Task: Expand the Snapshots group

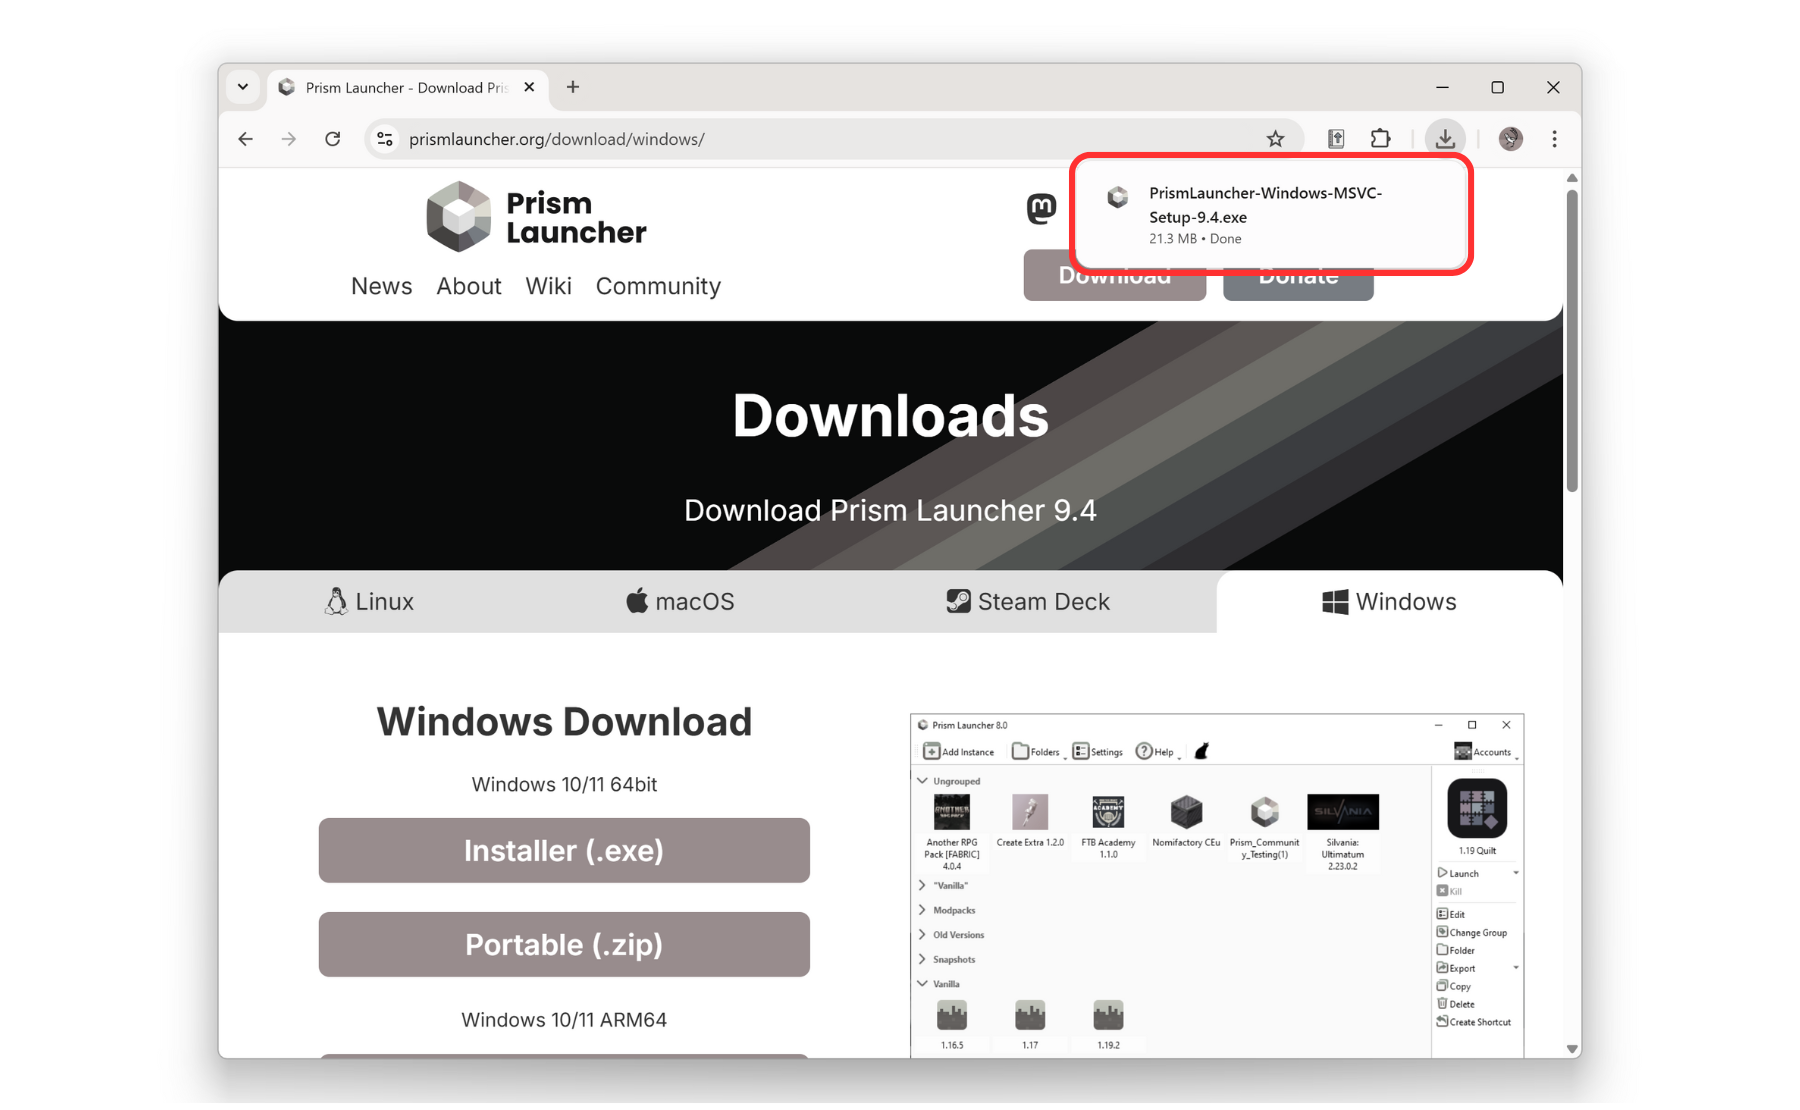Action: [x=922, y=959]
